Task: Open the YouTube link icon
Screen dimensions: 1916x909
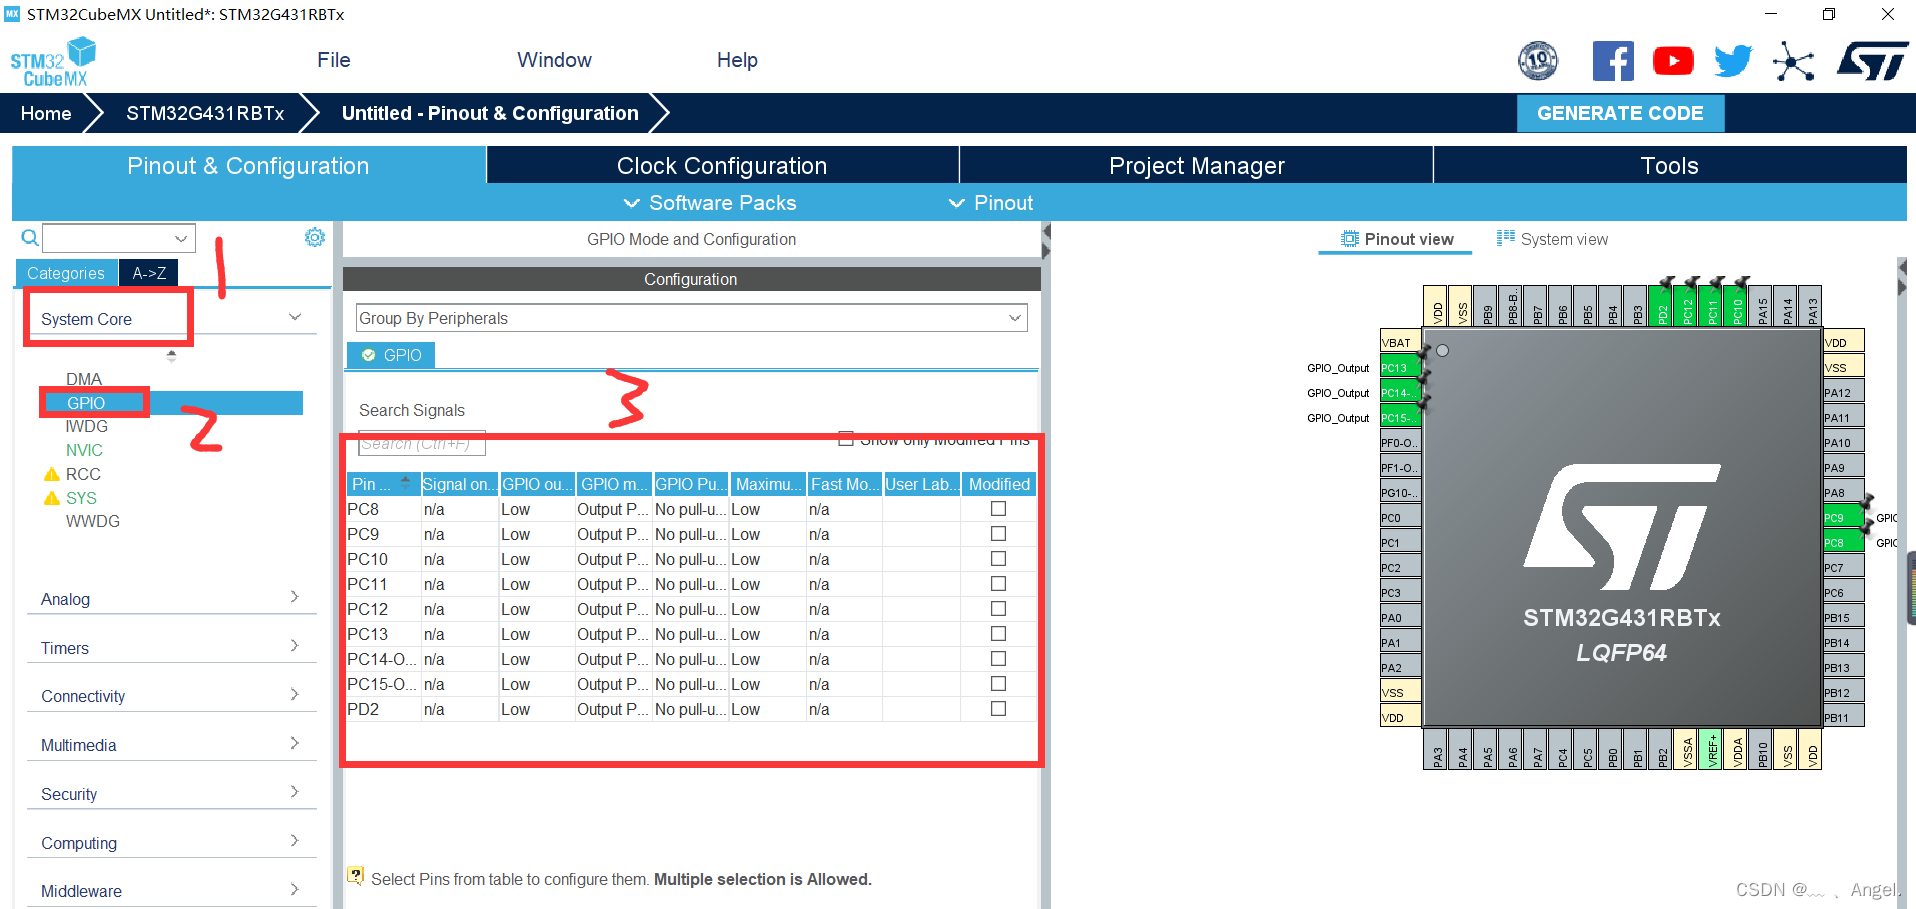Action: coord(1673,61)
